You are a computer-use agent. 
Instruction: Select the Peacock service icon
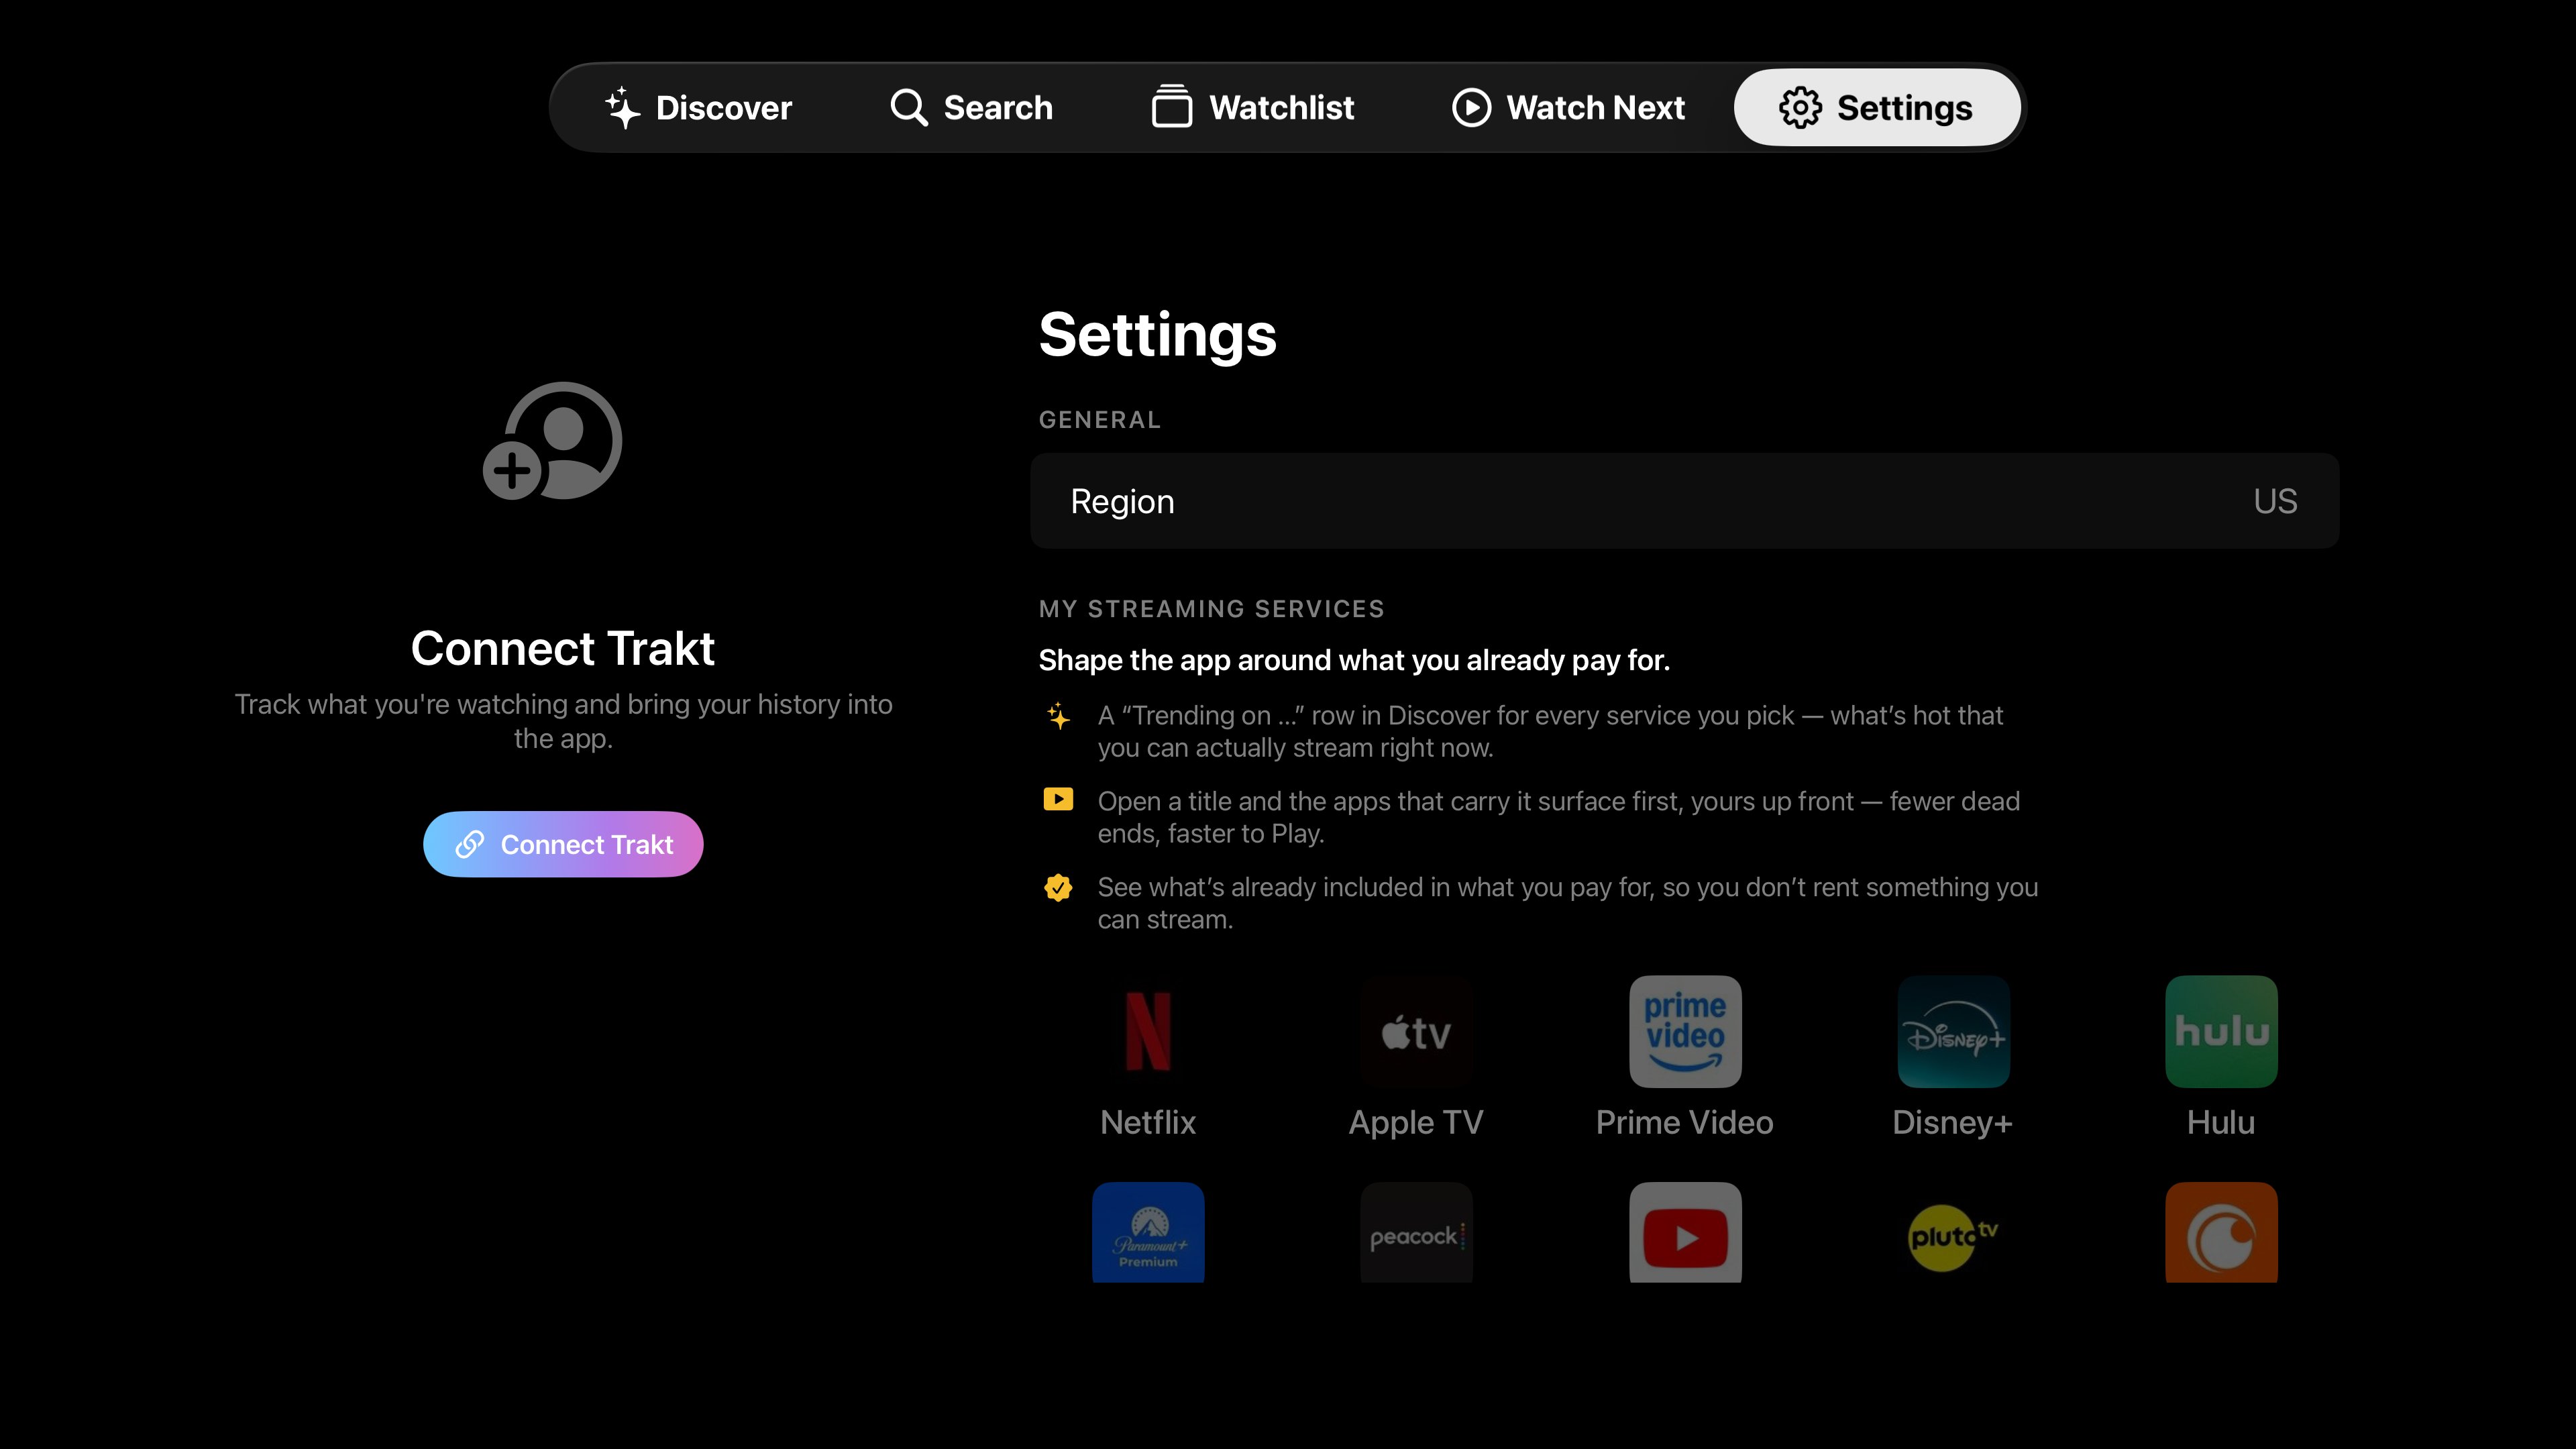point(1416,1232)
